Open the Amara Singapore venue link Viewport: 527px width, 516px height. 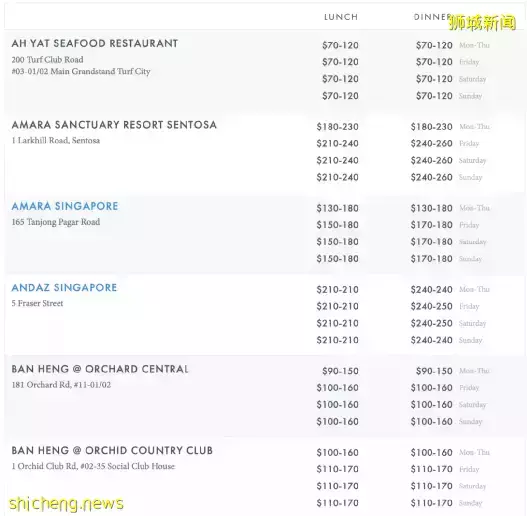(65, 206)
